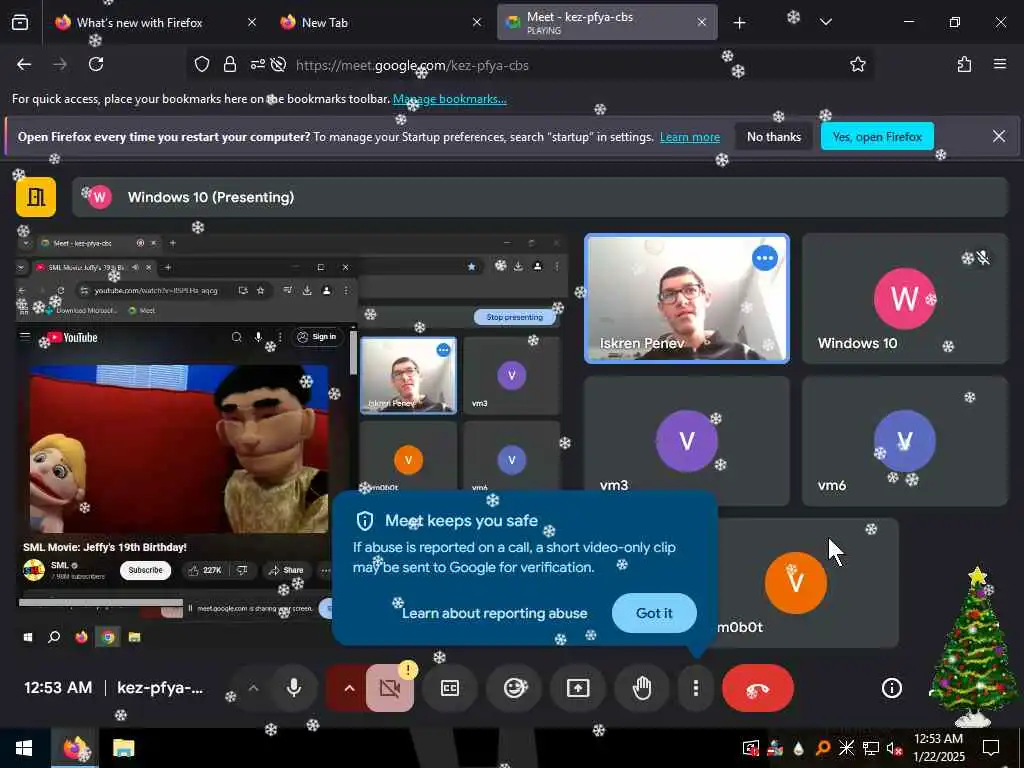
Task: Open Learn more link in startup banner
Action: click(690, 137)
